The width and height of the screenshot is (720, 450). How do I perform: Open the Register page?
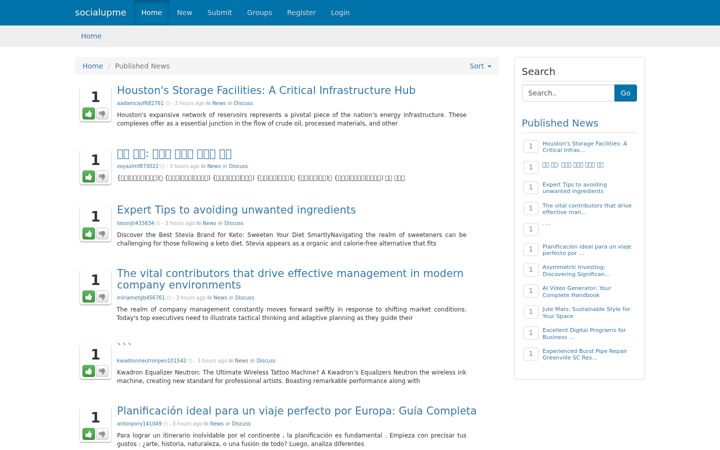tap(301, 12)
